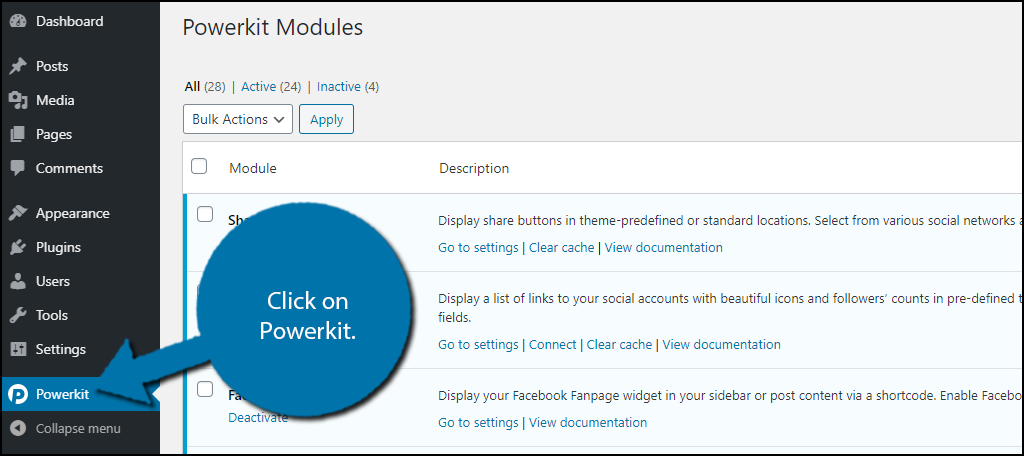Click the Dashboard gauge icon
The image size is (1024, 456).
click(18, 22)
